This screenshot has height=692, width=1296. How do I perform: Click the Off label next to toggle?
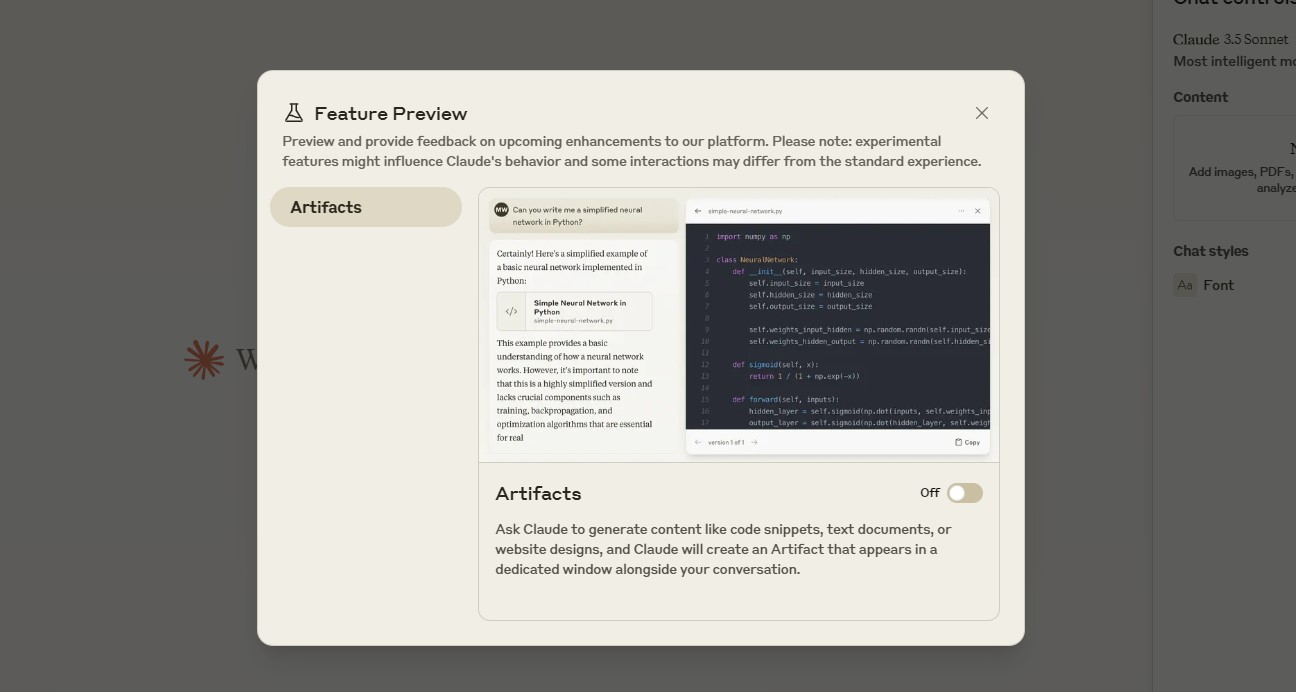click(x=930, y=493)
